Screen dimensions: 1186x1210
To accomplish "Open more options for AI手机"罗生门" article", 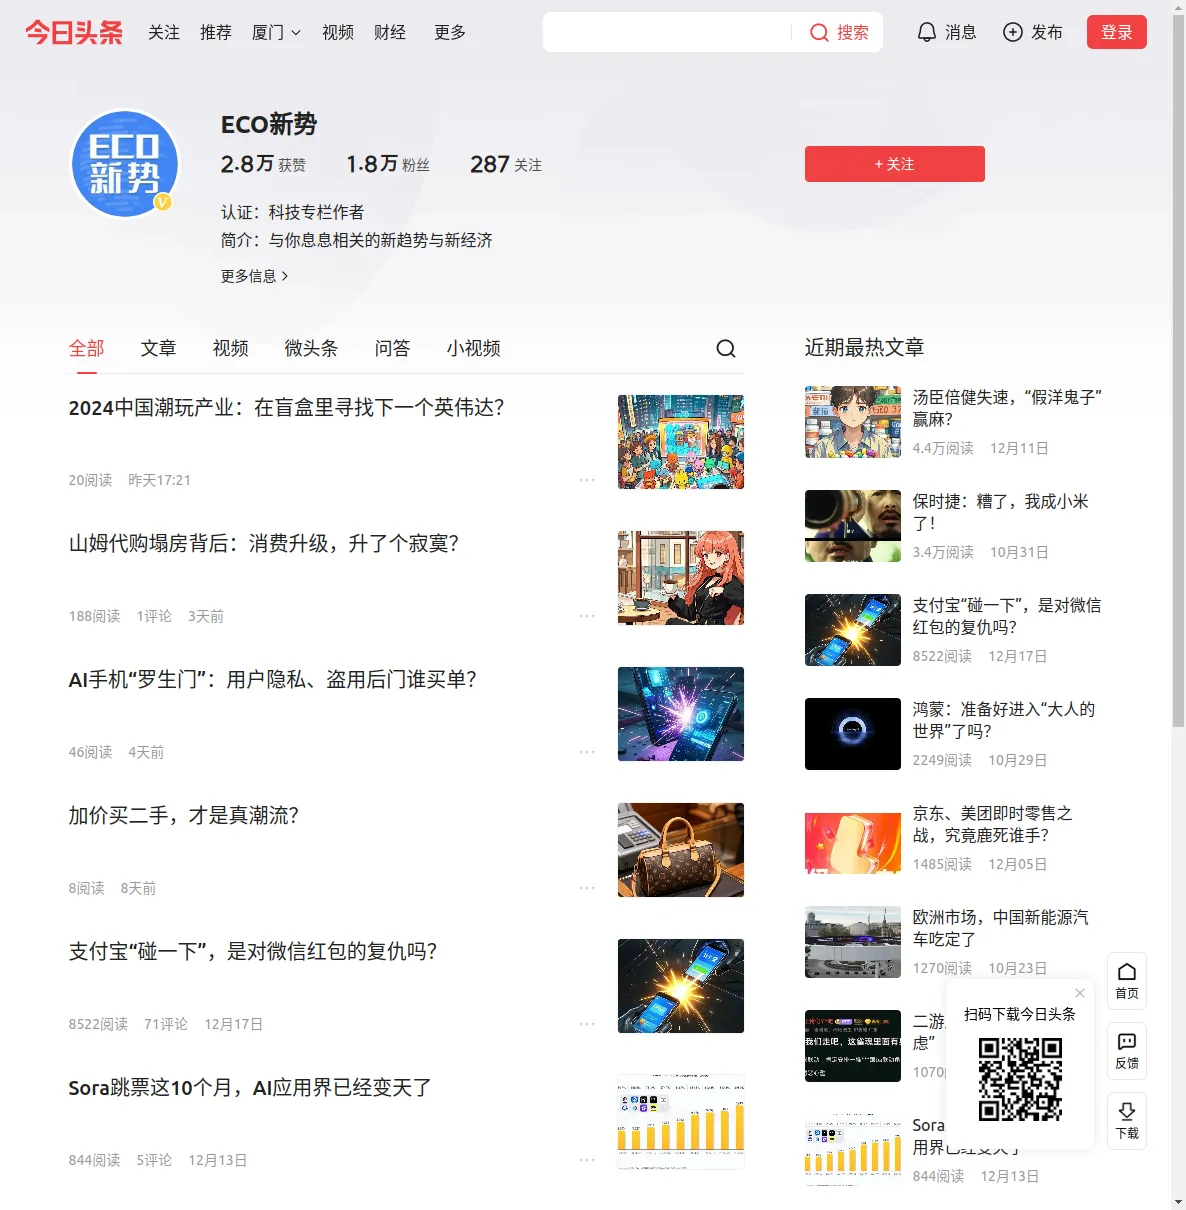I will tap(587, 752).
